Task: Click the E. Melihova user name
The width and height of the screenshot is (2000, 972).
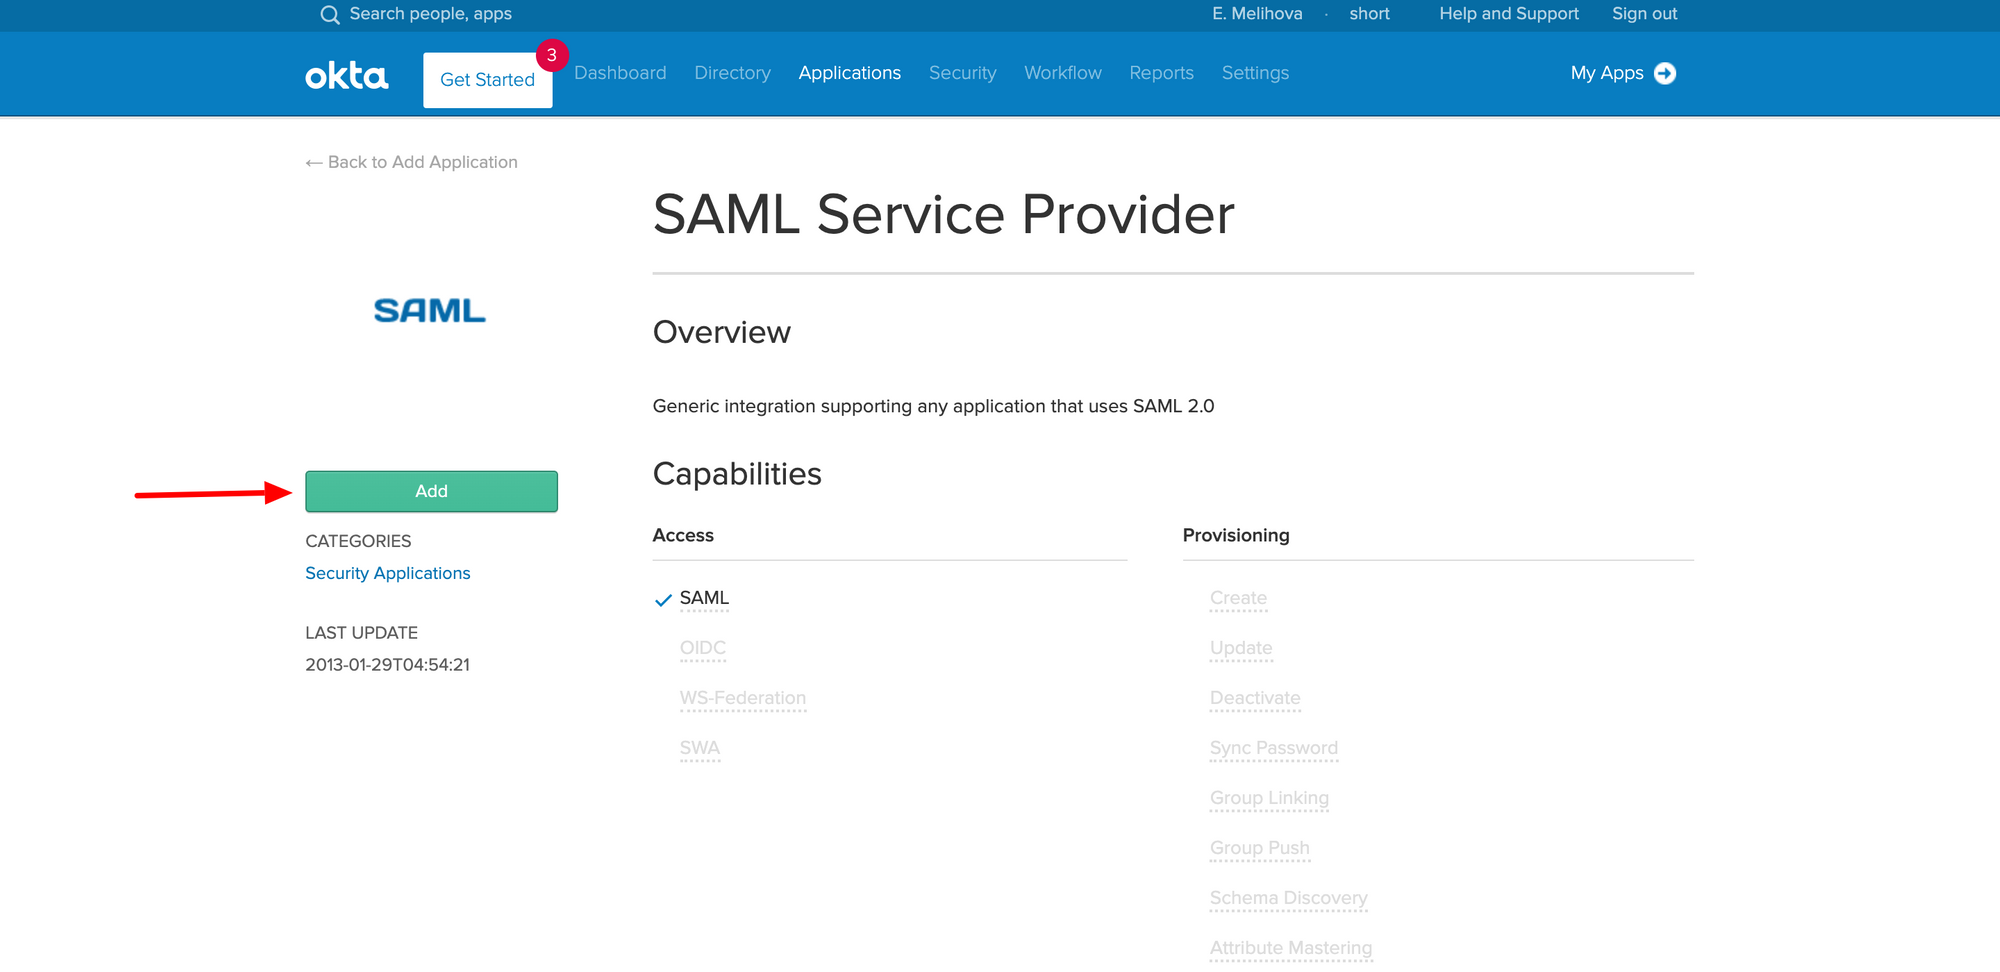Action: click(x=1258, y=14)
